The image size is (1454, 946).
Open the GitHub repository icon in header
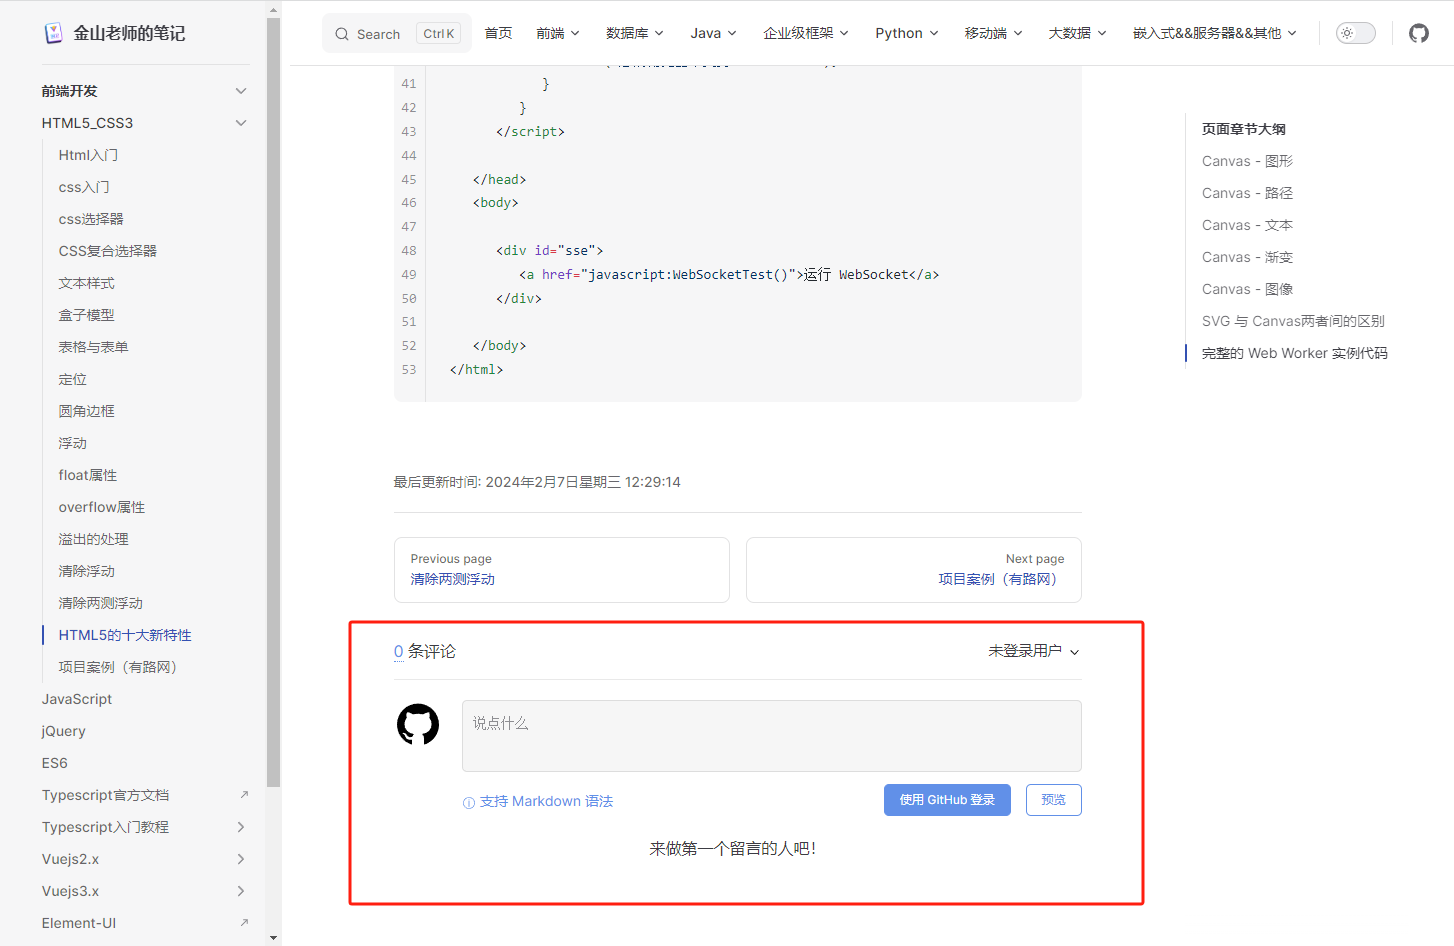click(x=1418, y=33)
